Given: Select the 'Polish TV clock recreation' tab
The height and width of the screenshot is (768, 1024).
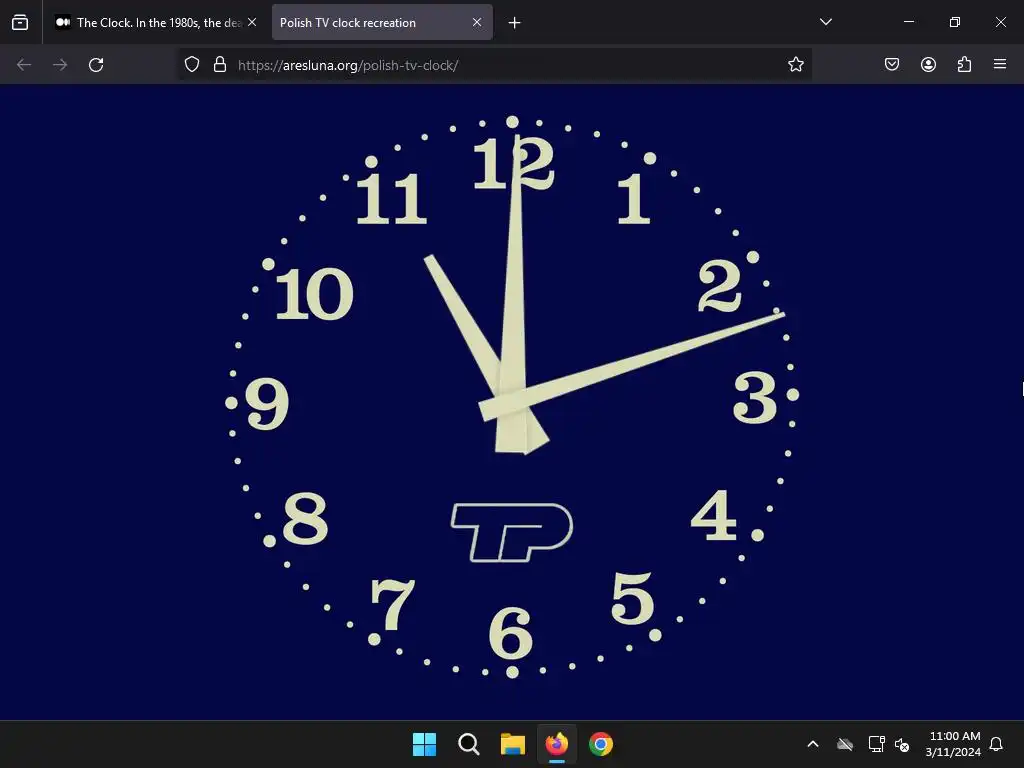Looking at the screenshot, I should [x=382, y=22].
